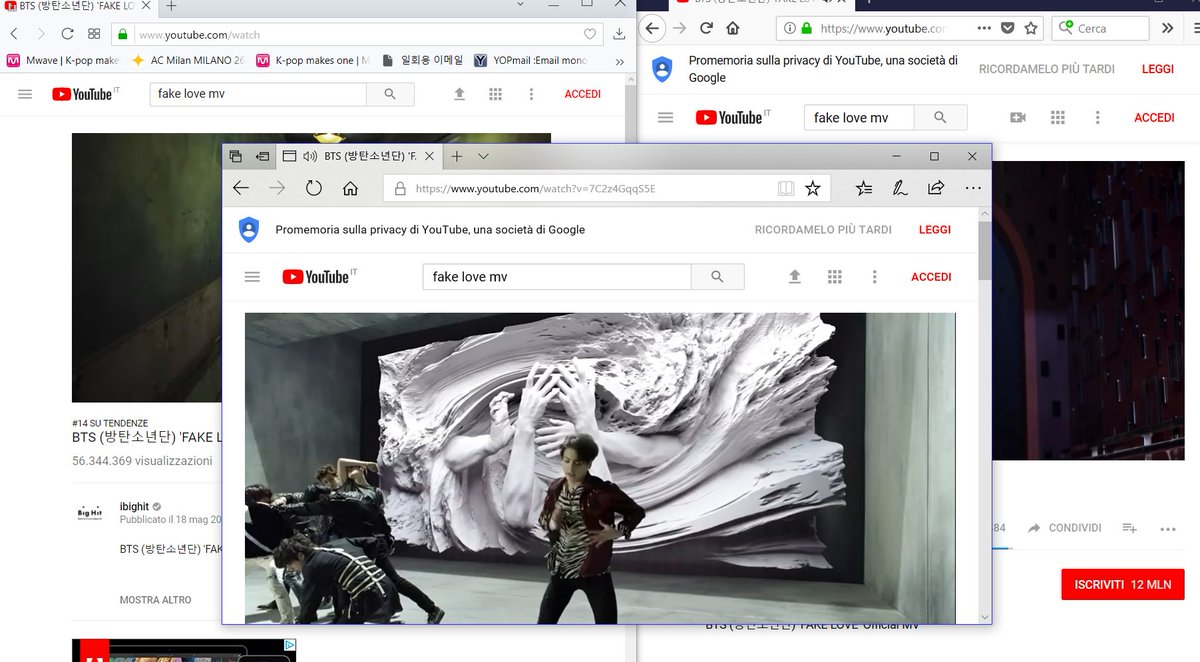Go back in the Opera window

pos(14,34)
